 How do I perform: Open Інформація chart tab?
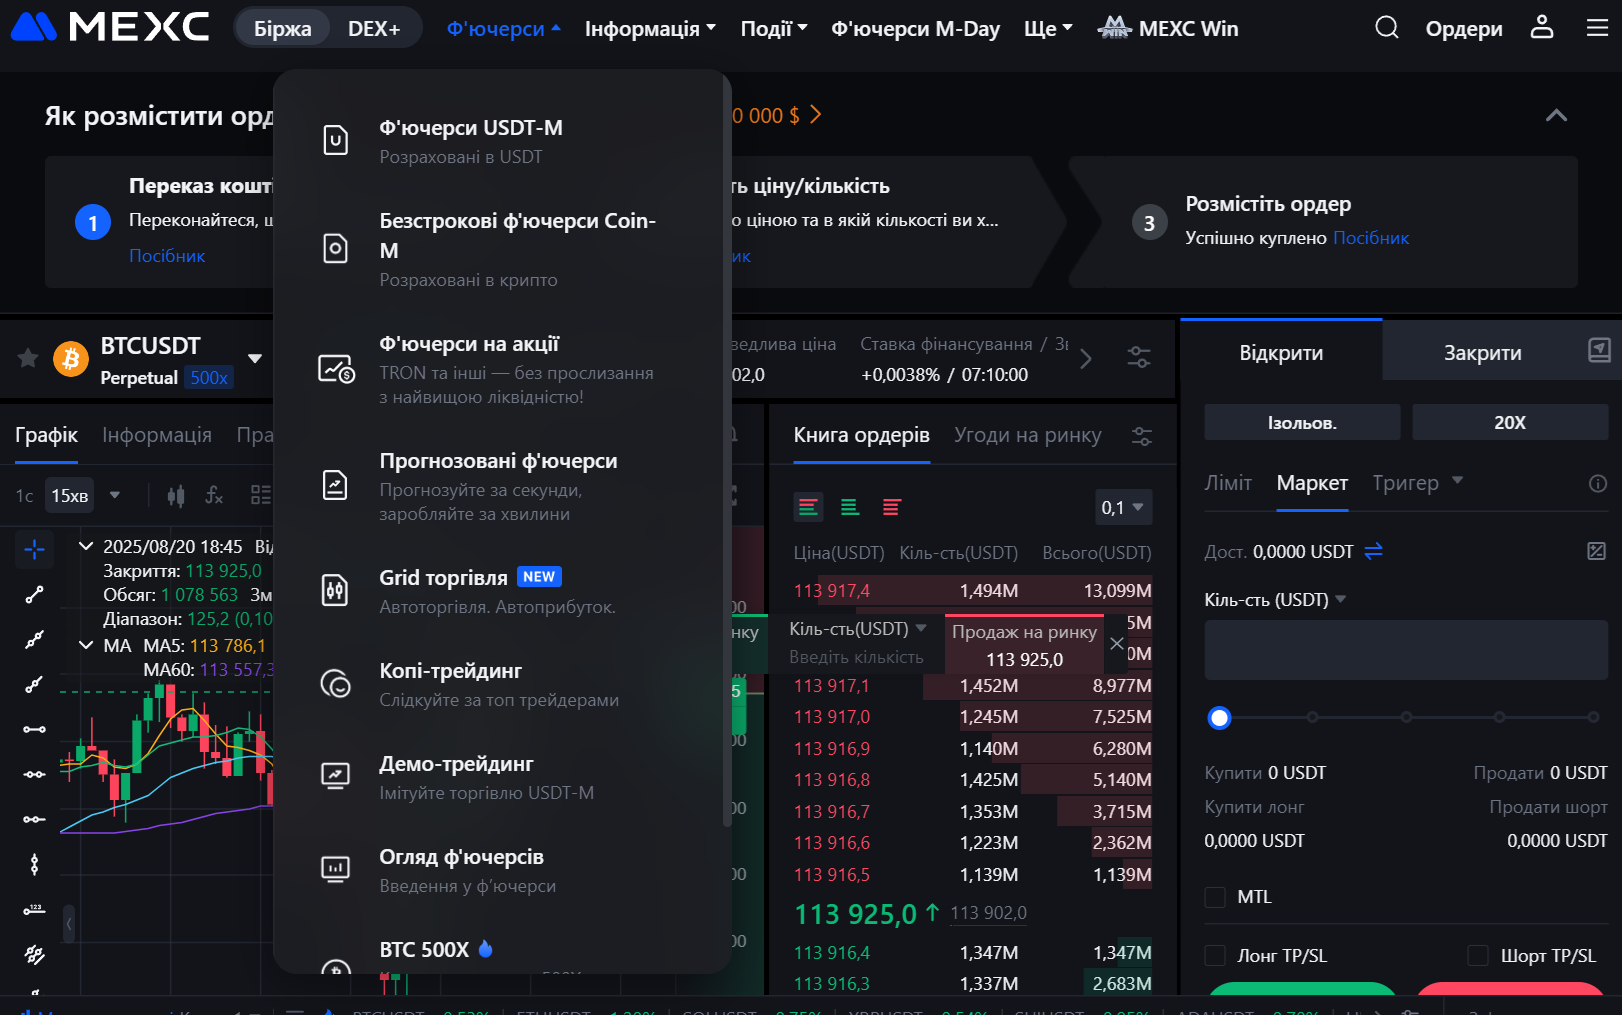point(157,435)
